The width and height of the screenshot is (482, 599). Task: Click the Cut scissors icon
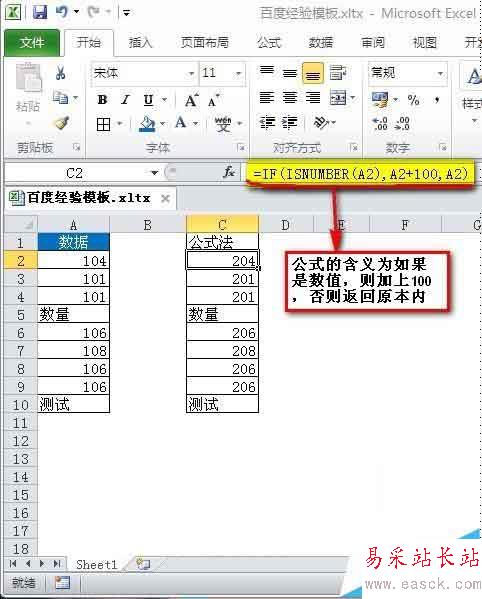click(x=60, y=72)
